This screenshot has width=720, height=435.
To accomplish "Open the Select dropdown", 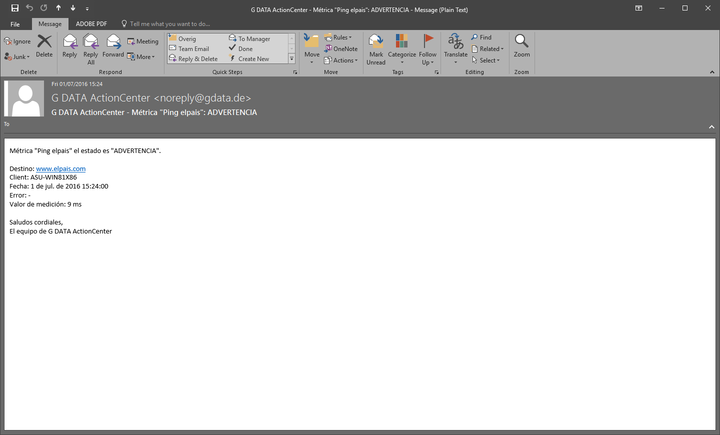I will click(x=486, y=60).
